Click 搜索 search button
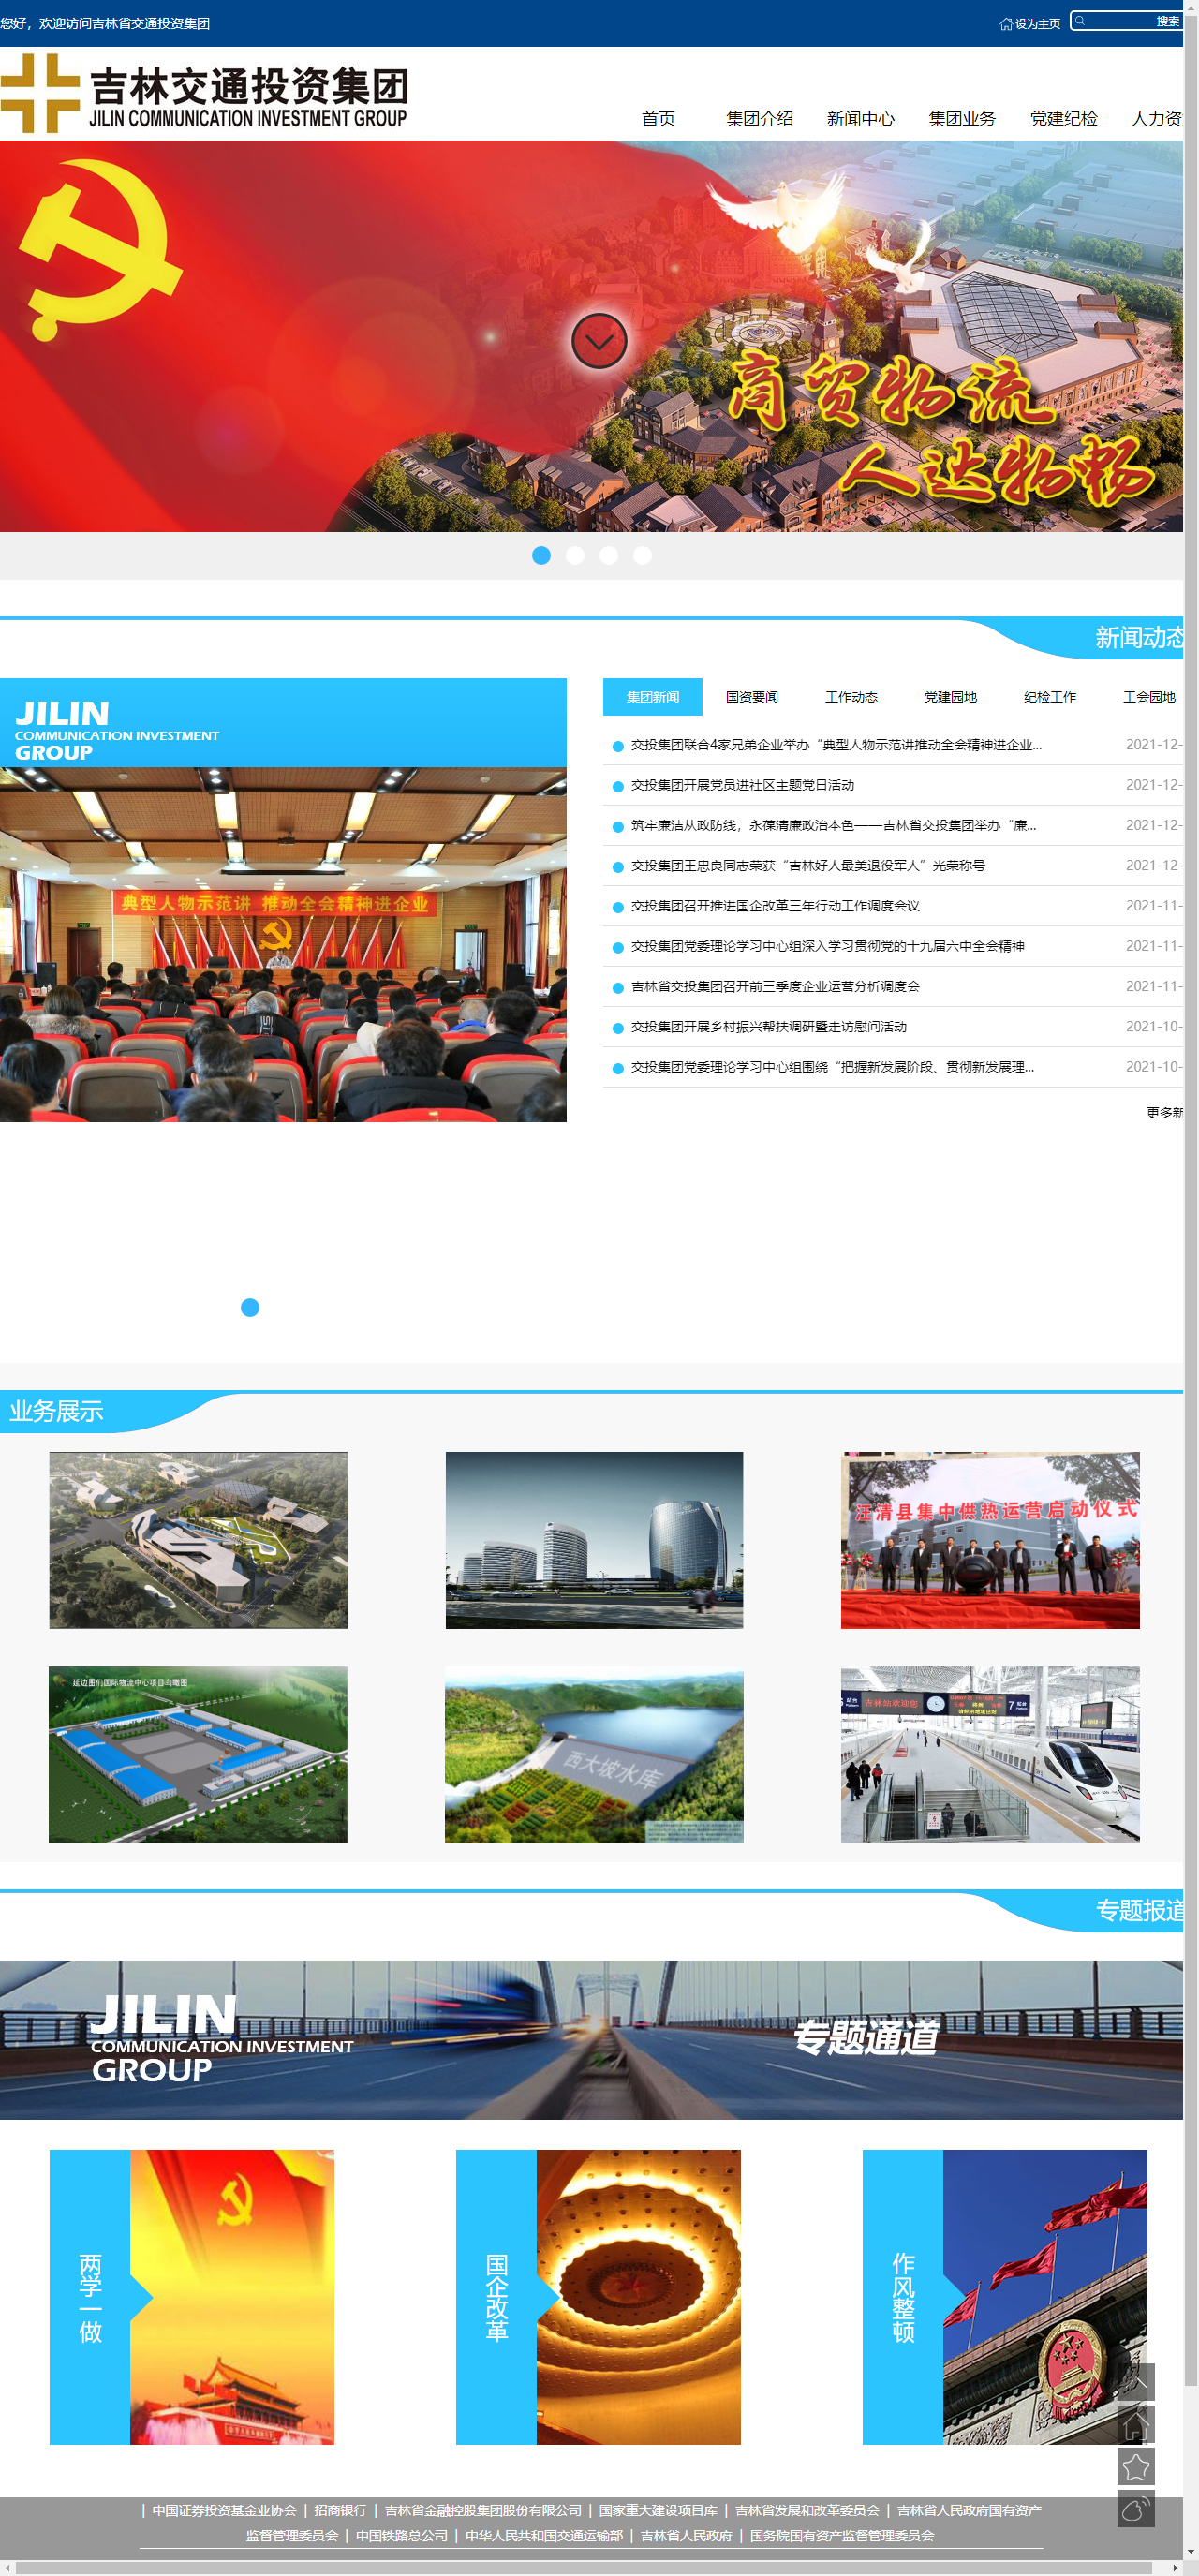 pyautogui.click(x=1167, y=21)
